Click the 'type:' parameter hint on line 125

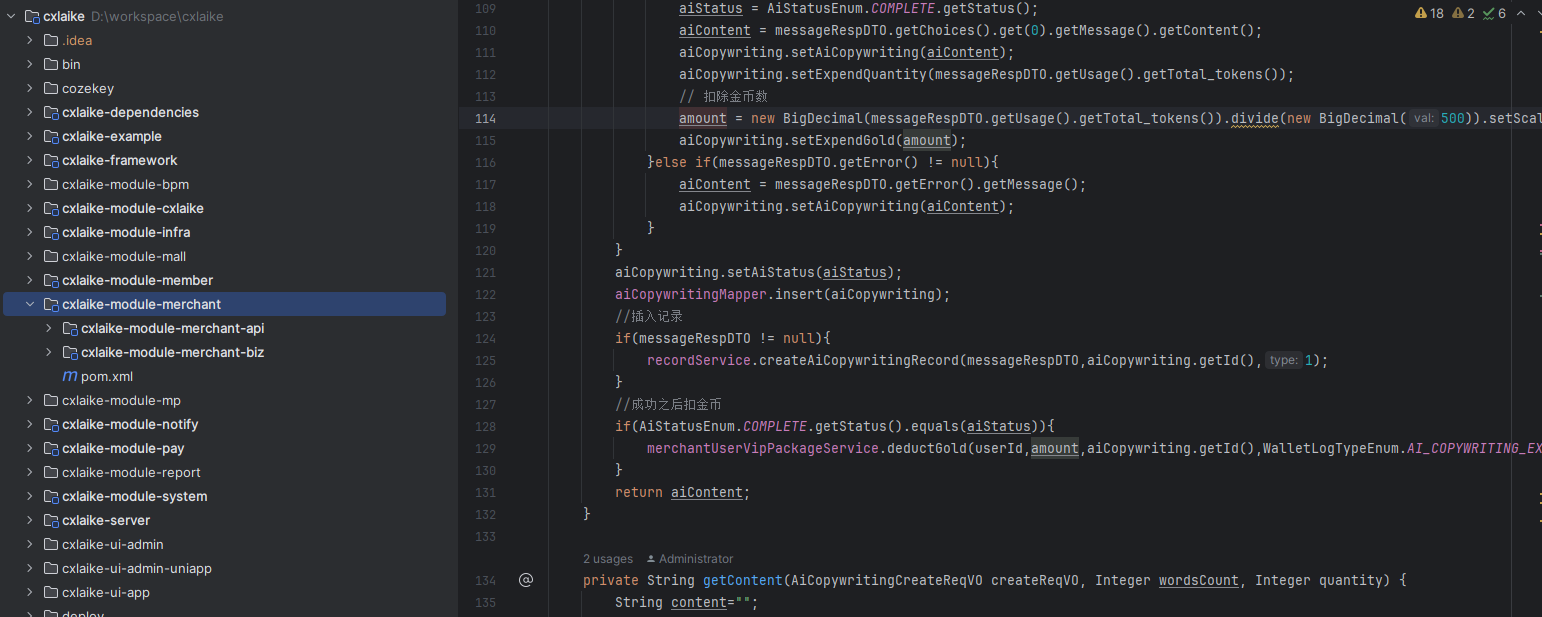tap(1284, 360)
